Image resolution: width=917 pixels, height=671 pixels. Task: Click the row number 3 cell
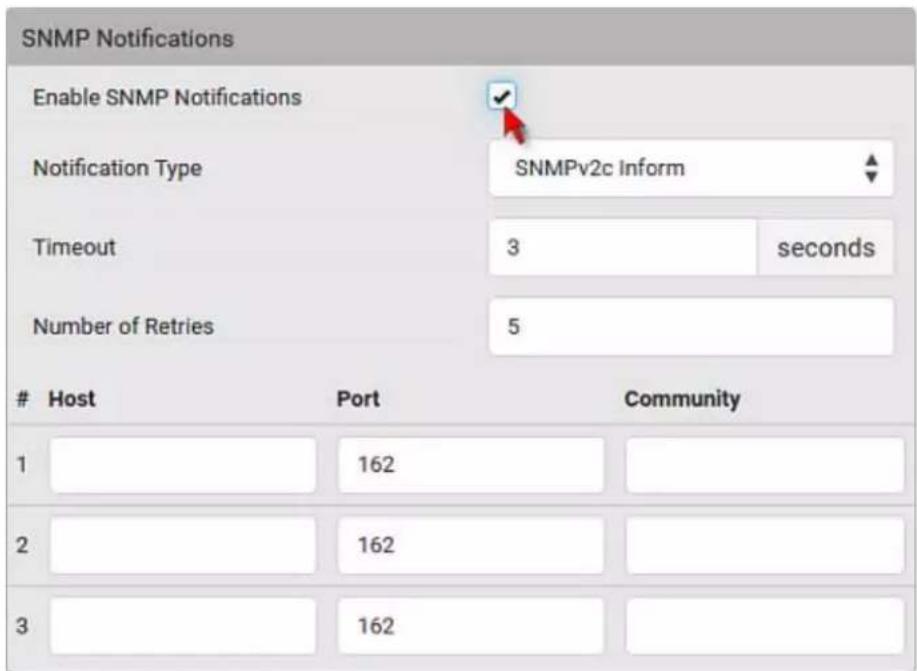click(22, 626)
